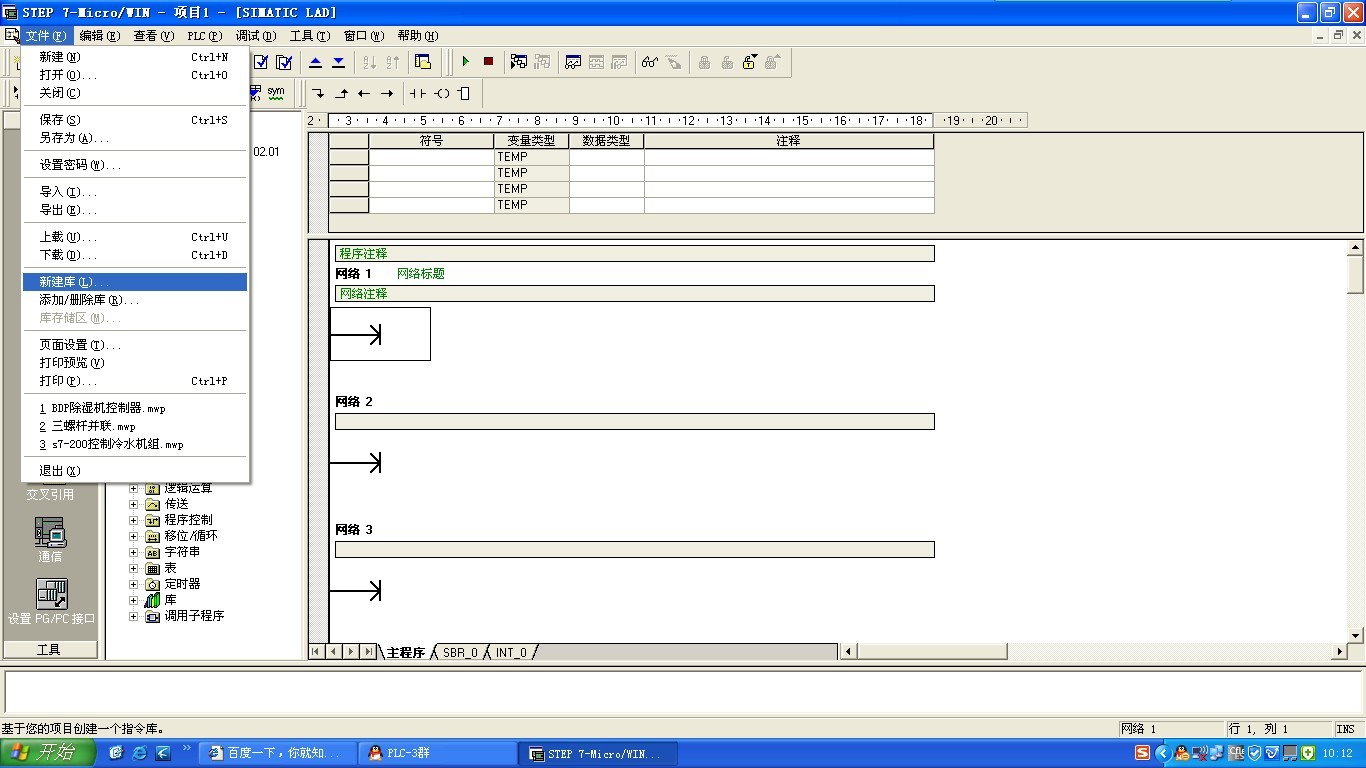The image size is (1366, 768).
Task: Expand the 调用子程序 tree node
Action: point(133,616)
